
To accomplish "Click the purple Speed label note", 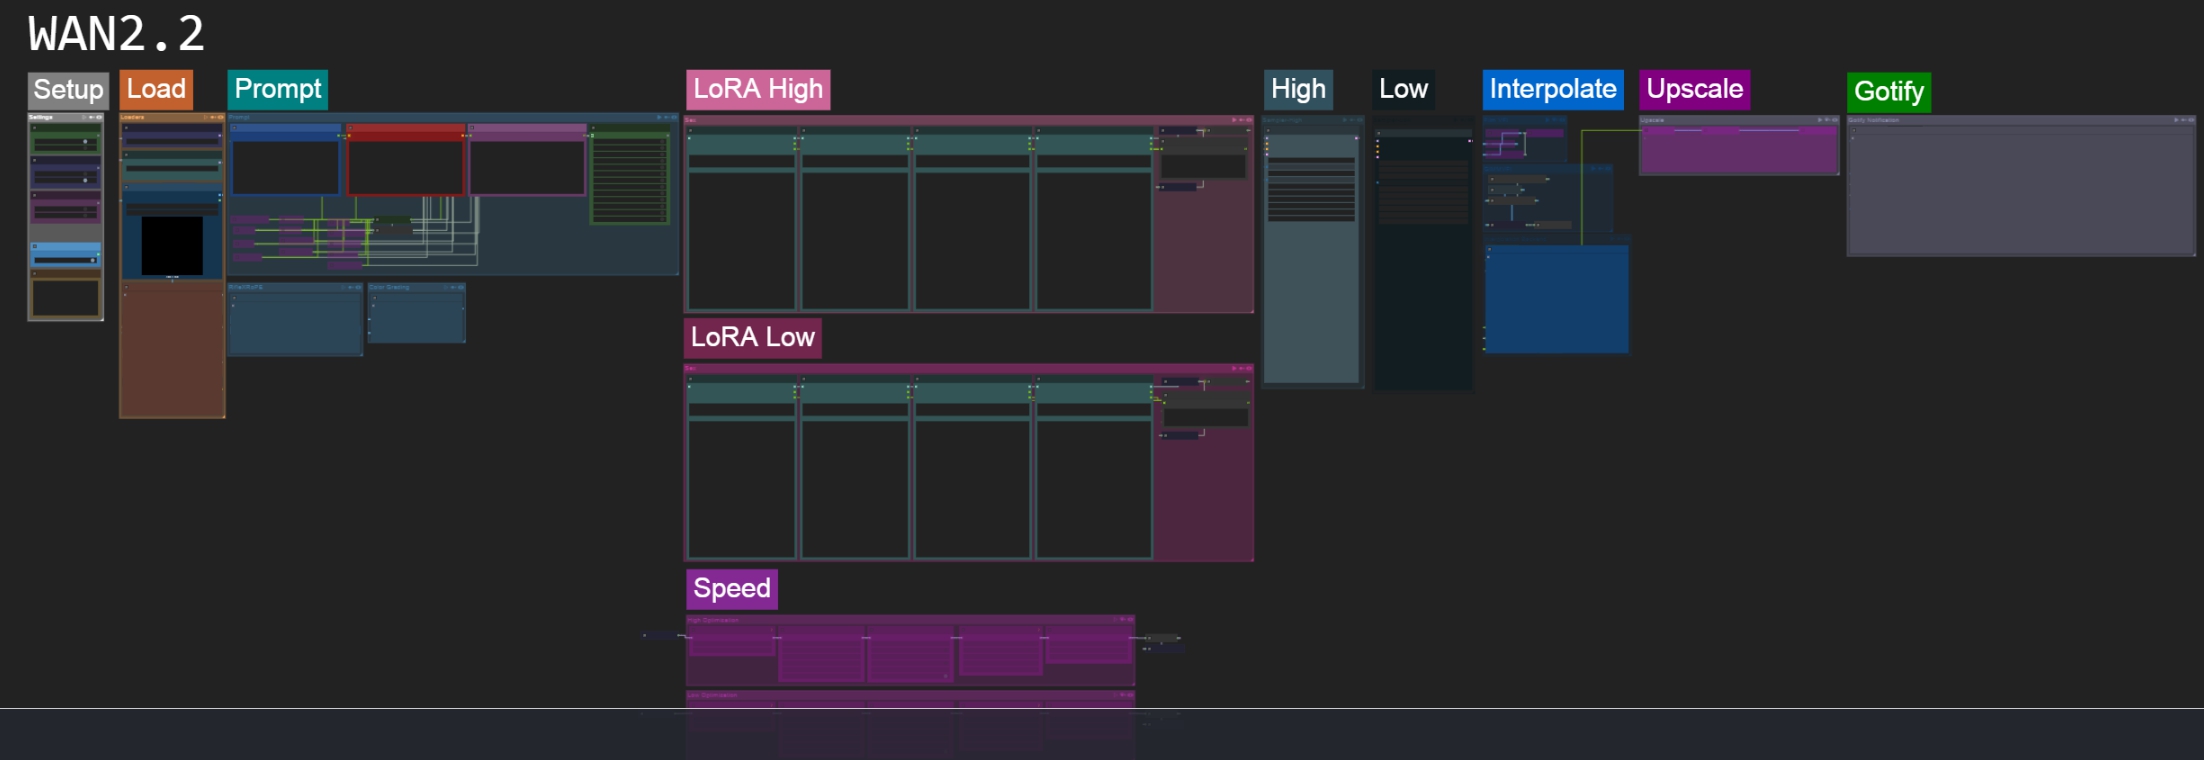I will (732, 588).
